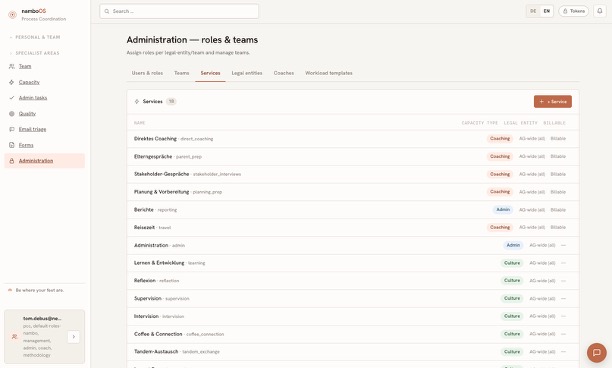Click the Billable label in Direktes Coaching row
612x368 pixels.
(558, 139)
